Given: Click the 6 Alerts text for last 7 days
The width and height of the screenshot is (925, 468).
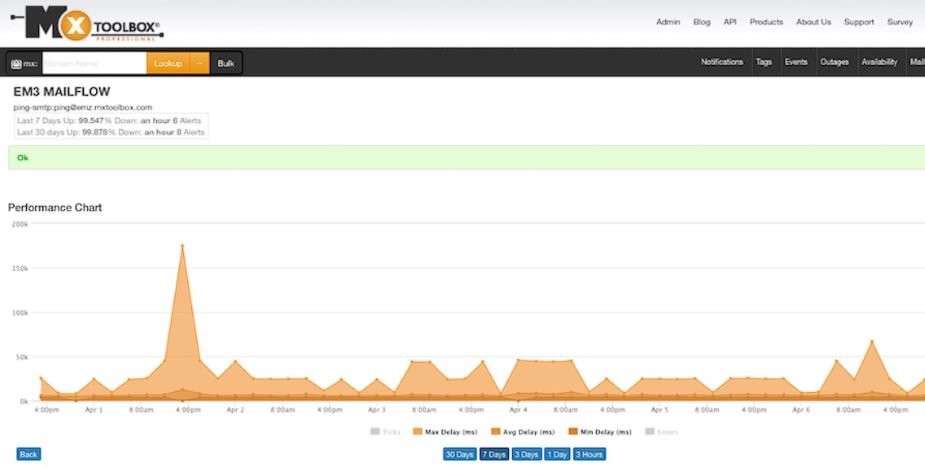Looking at the screenshot, I should pos(186,120).
